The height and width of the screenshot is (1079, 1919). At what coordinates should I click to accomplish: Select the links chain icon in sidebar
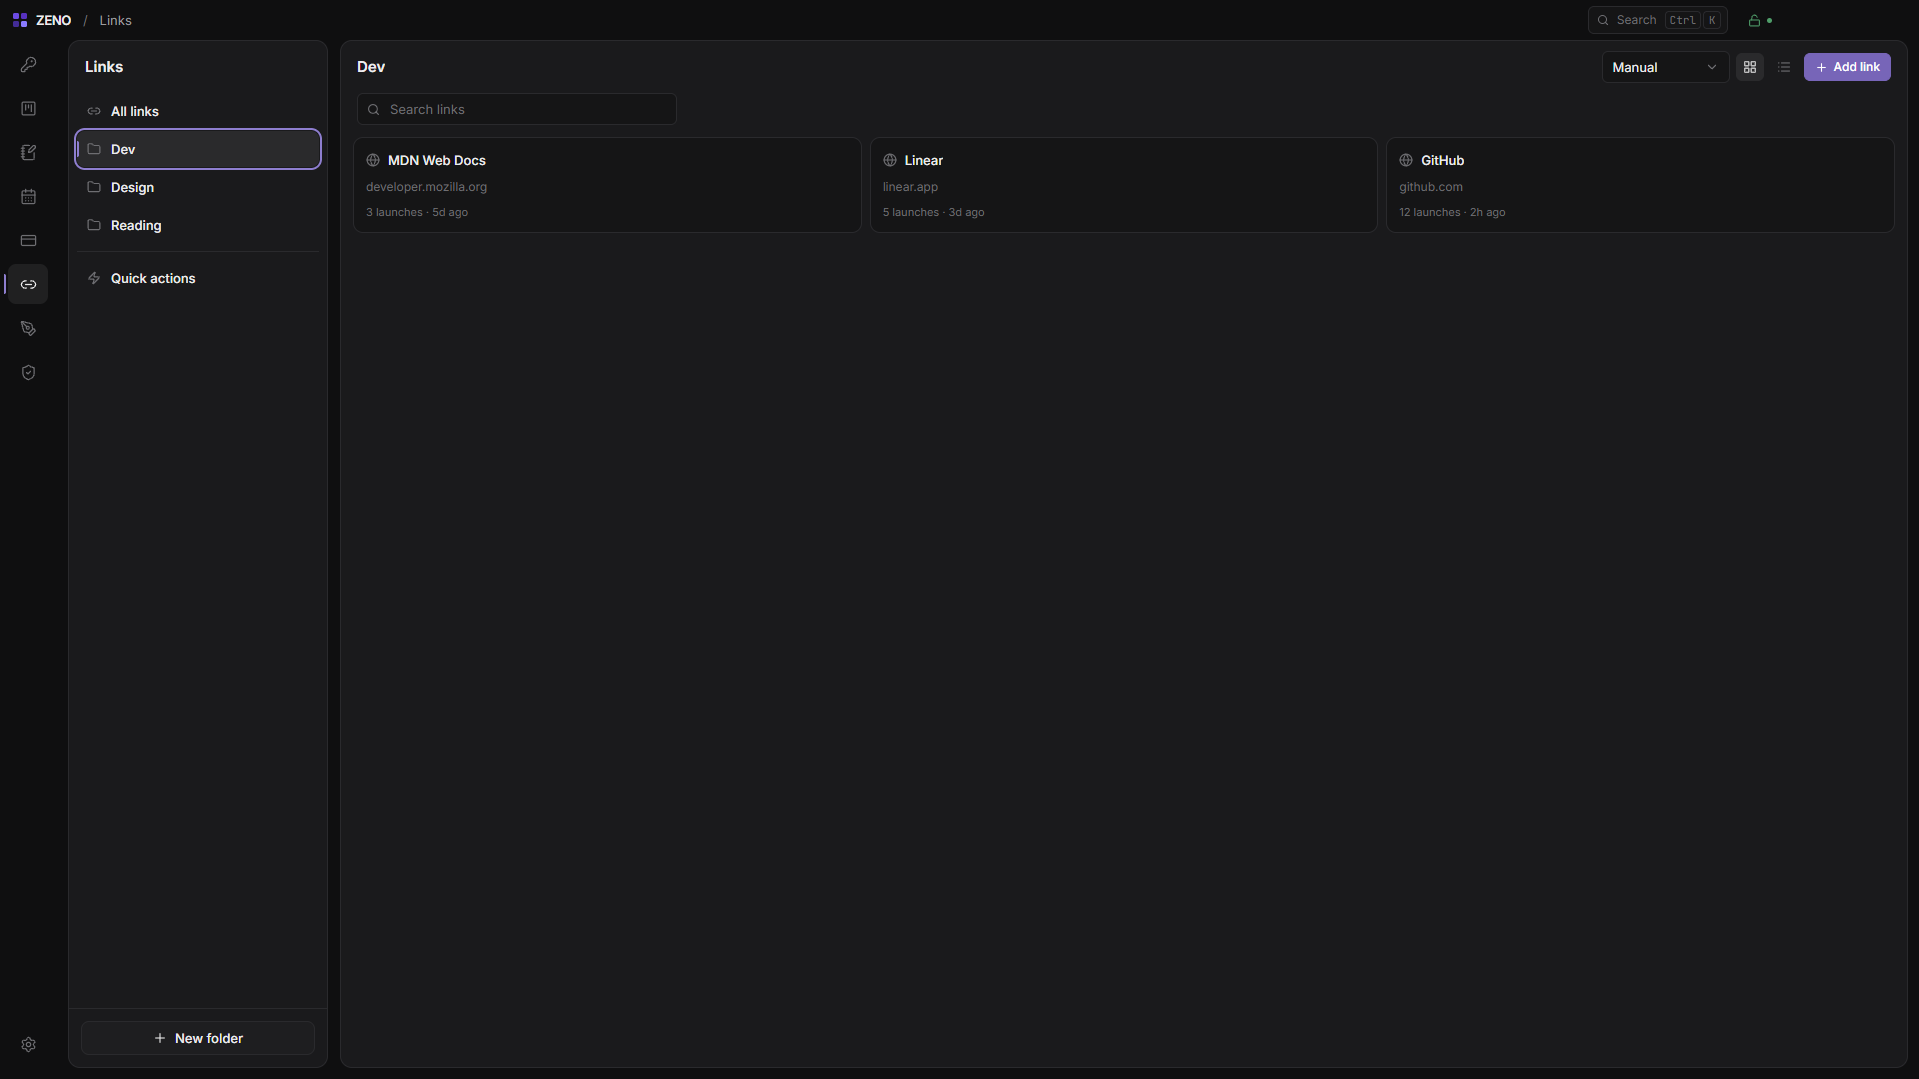tap(28, 285)
